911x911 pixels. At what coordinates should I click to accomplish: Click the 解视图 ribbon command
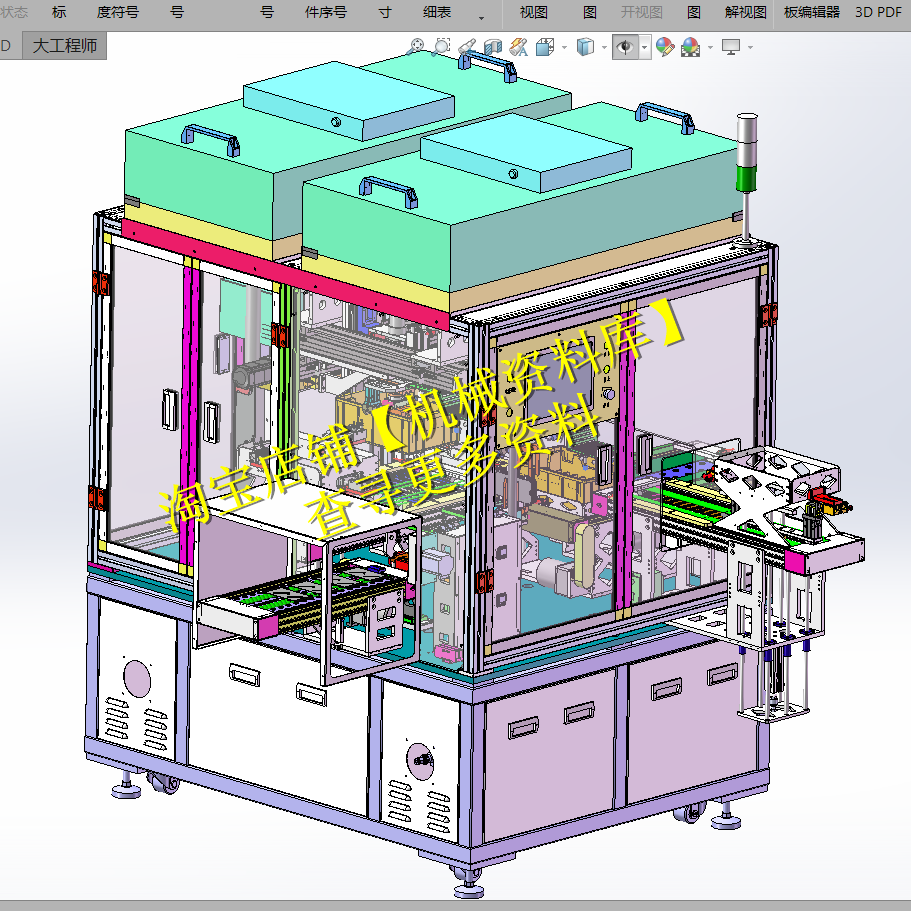click(x=745, y=12)
